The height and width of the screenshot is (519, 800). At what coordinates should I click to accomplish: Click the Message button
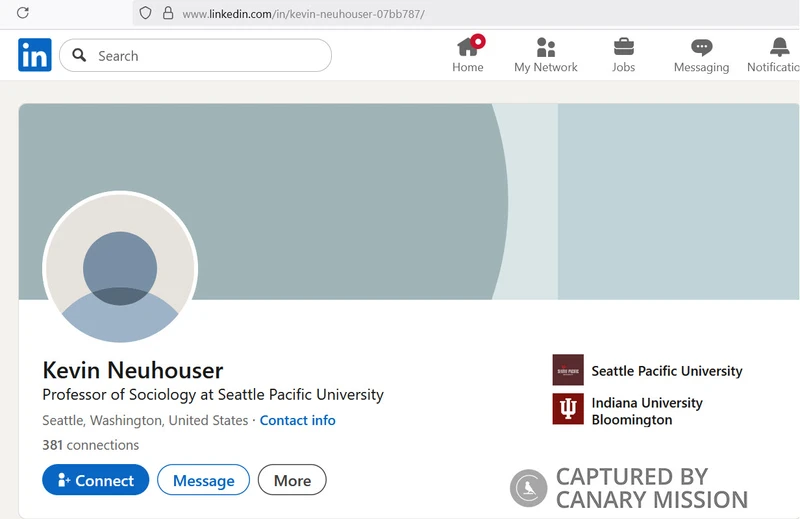click(x=204, y=480)
